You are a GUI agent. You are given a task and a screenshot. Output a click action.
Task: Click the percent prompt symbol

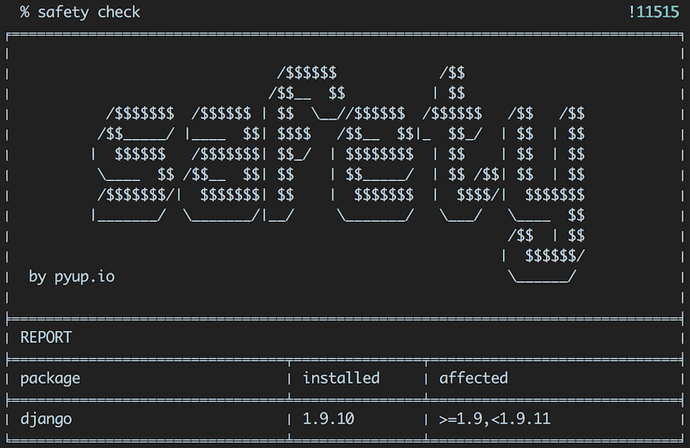point(24,13)
